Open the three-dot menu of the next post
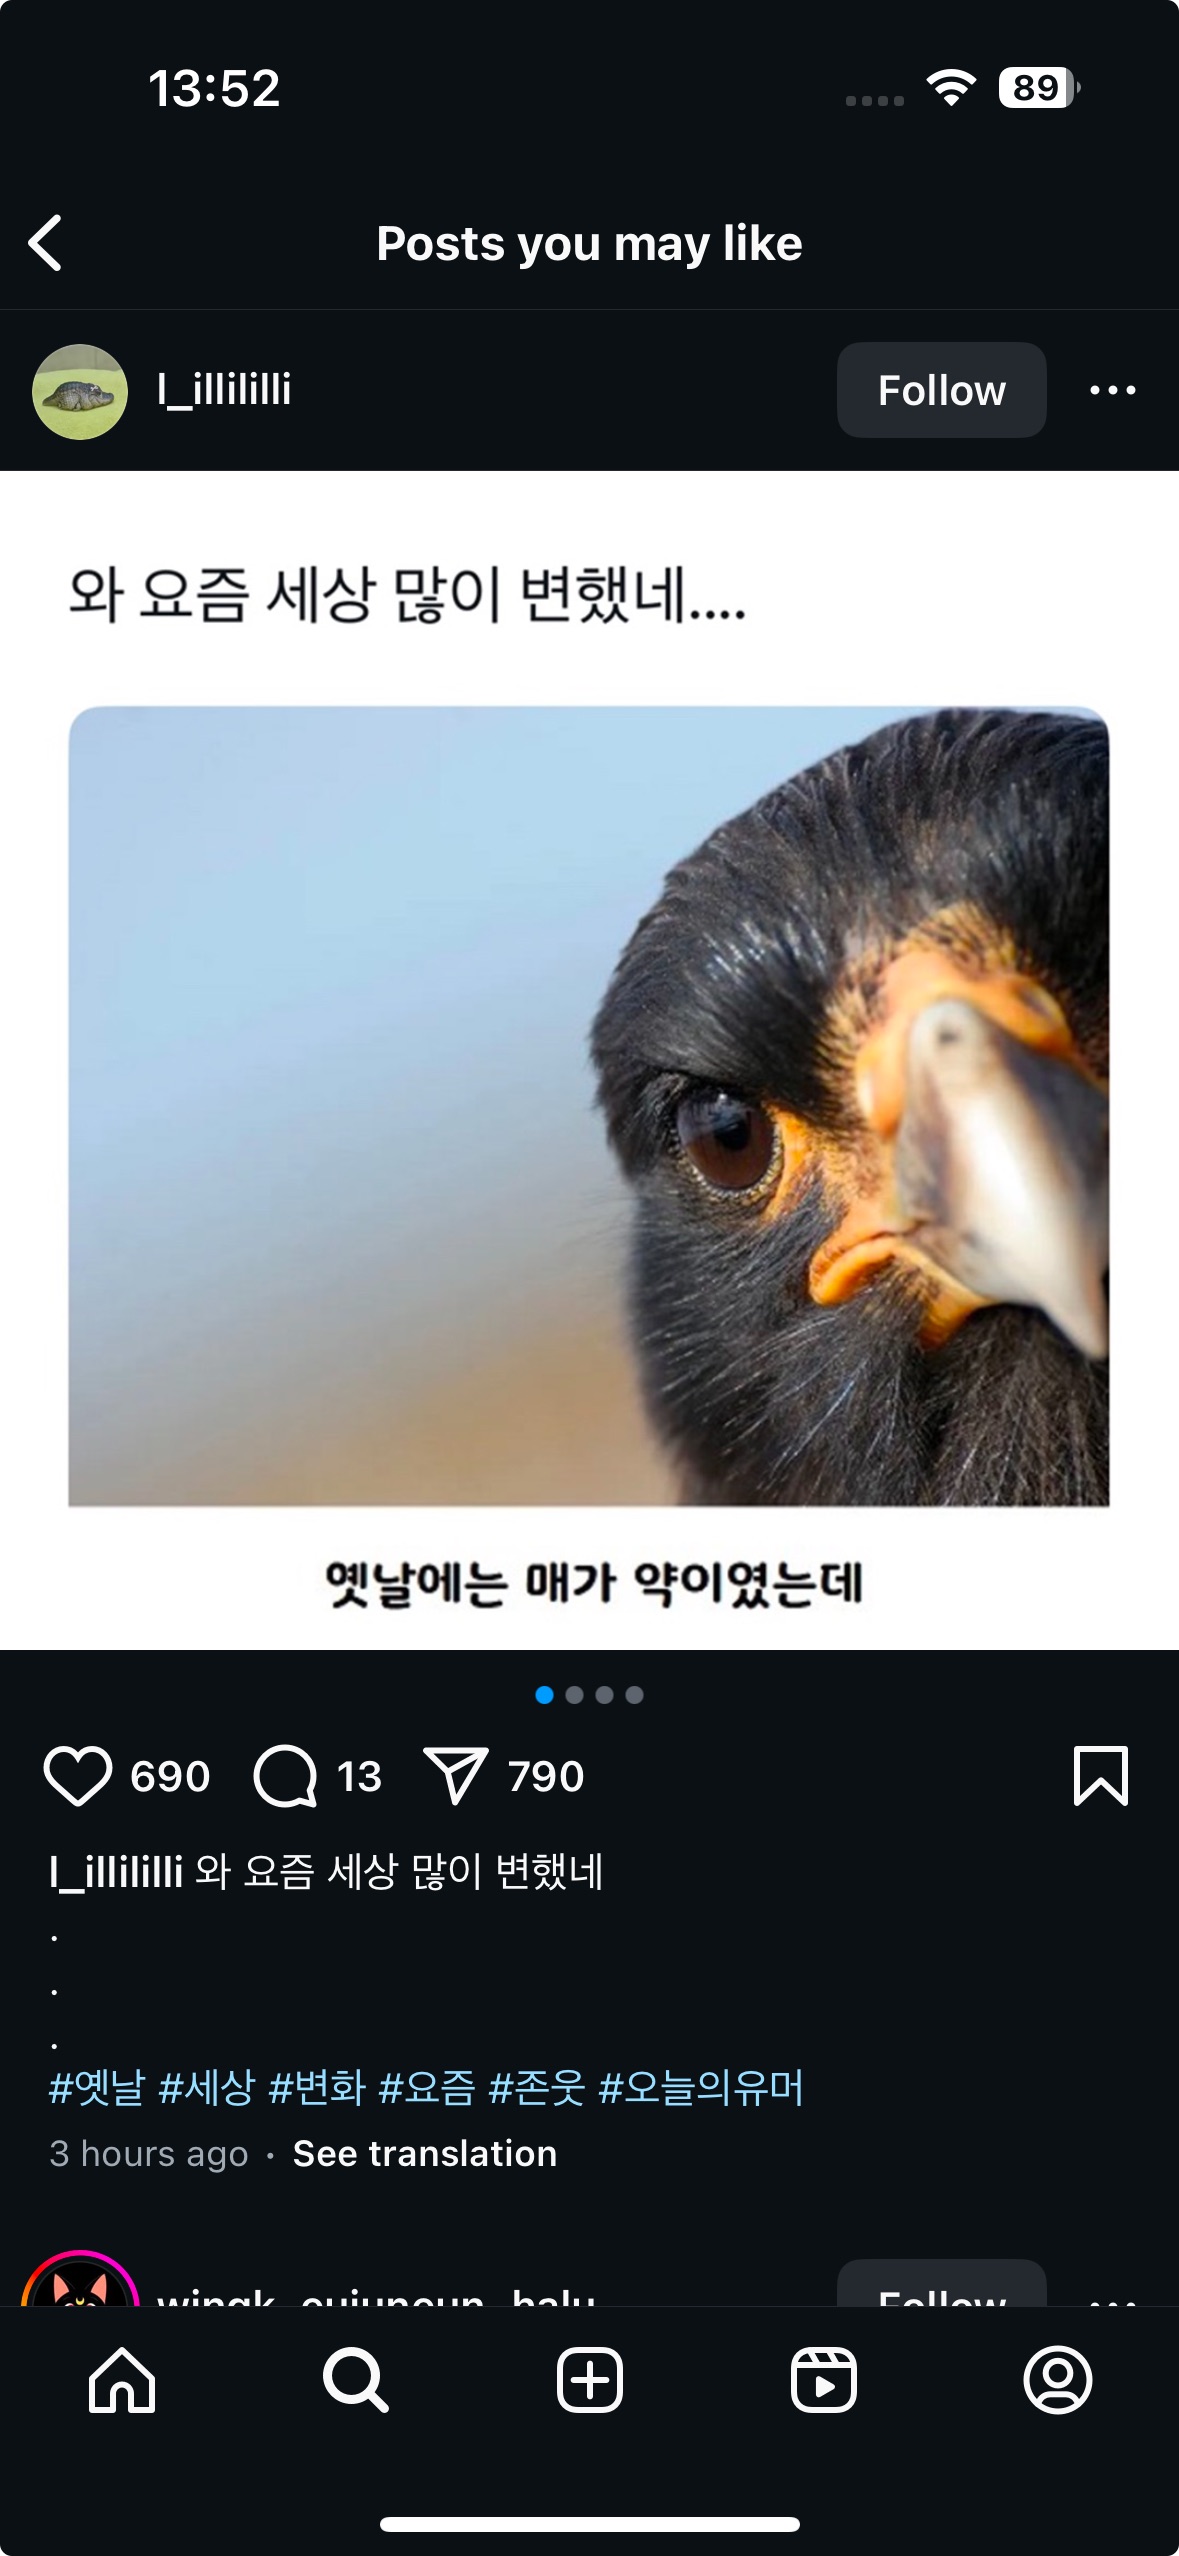1179x2556 pixels. pos(1113,2298)
